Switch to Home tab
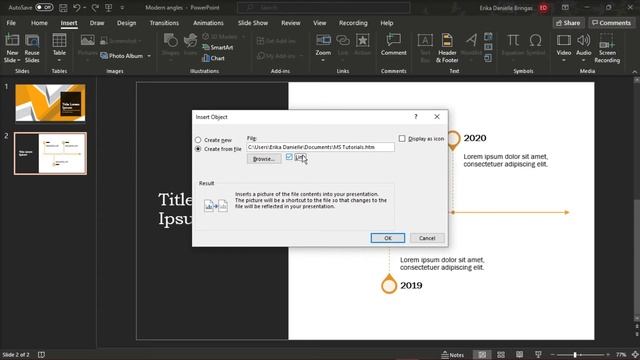The height and width of the screenshot is (360, 640). 39,23
